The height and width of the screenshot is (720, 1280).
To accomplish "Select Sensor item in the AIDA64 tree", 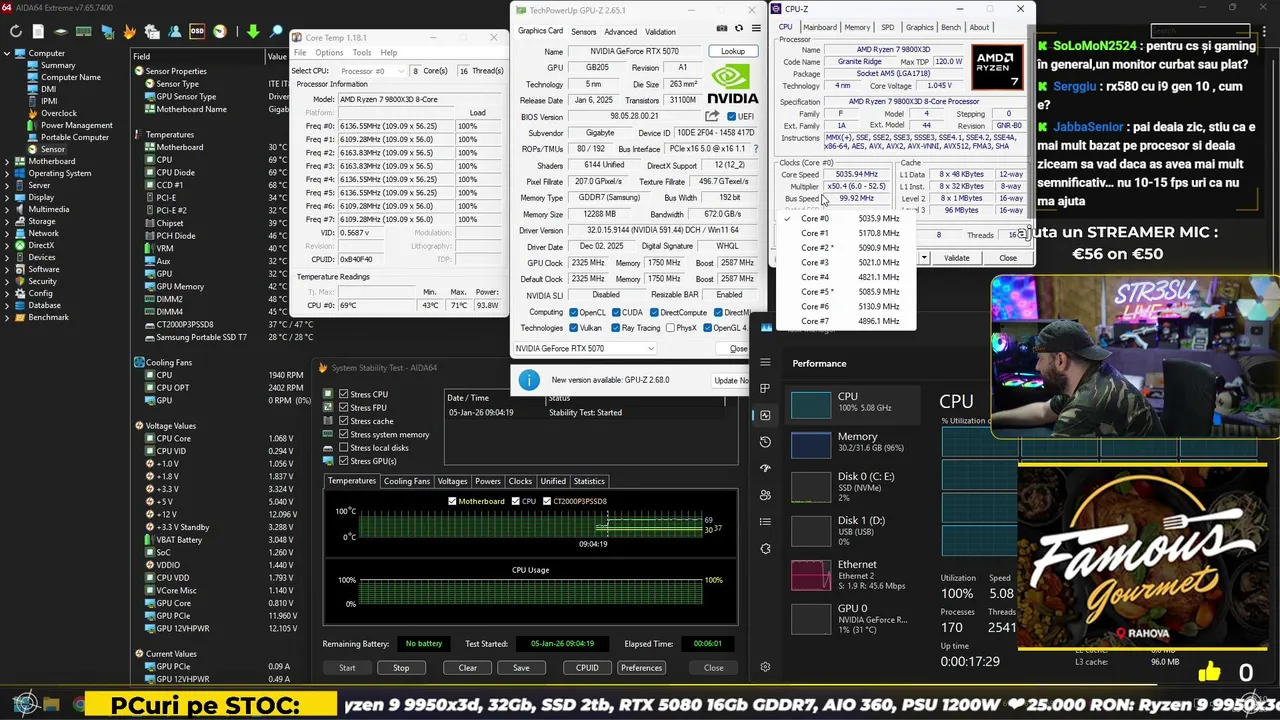I will click(52, 149).
